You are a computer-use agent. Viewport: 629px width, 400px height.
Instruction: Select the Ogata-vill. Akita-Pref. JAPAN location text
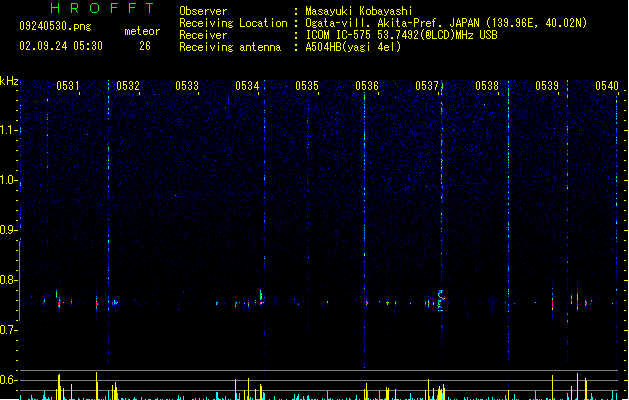(x=446, y=23)
